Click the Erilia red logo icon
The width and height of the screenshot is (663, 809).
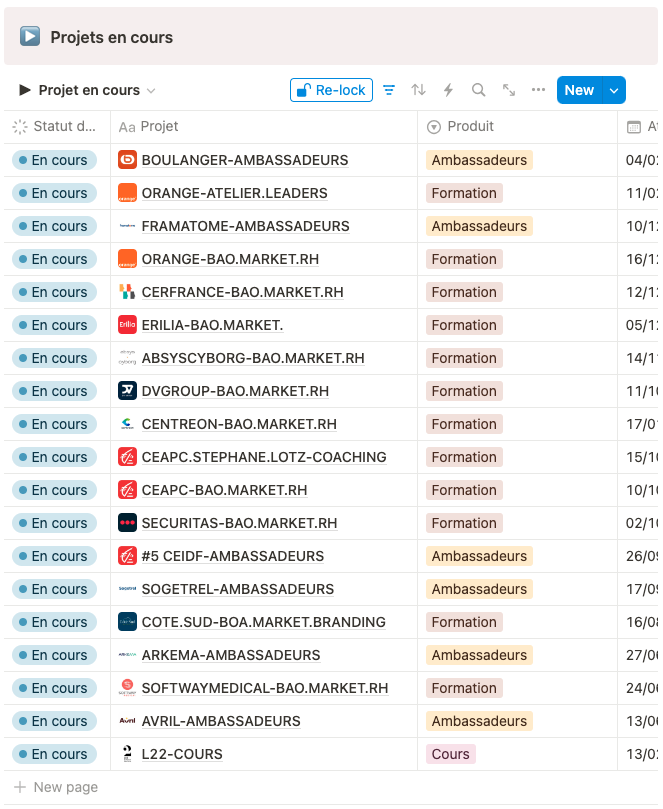tap(127, 325)
